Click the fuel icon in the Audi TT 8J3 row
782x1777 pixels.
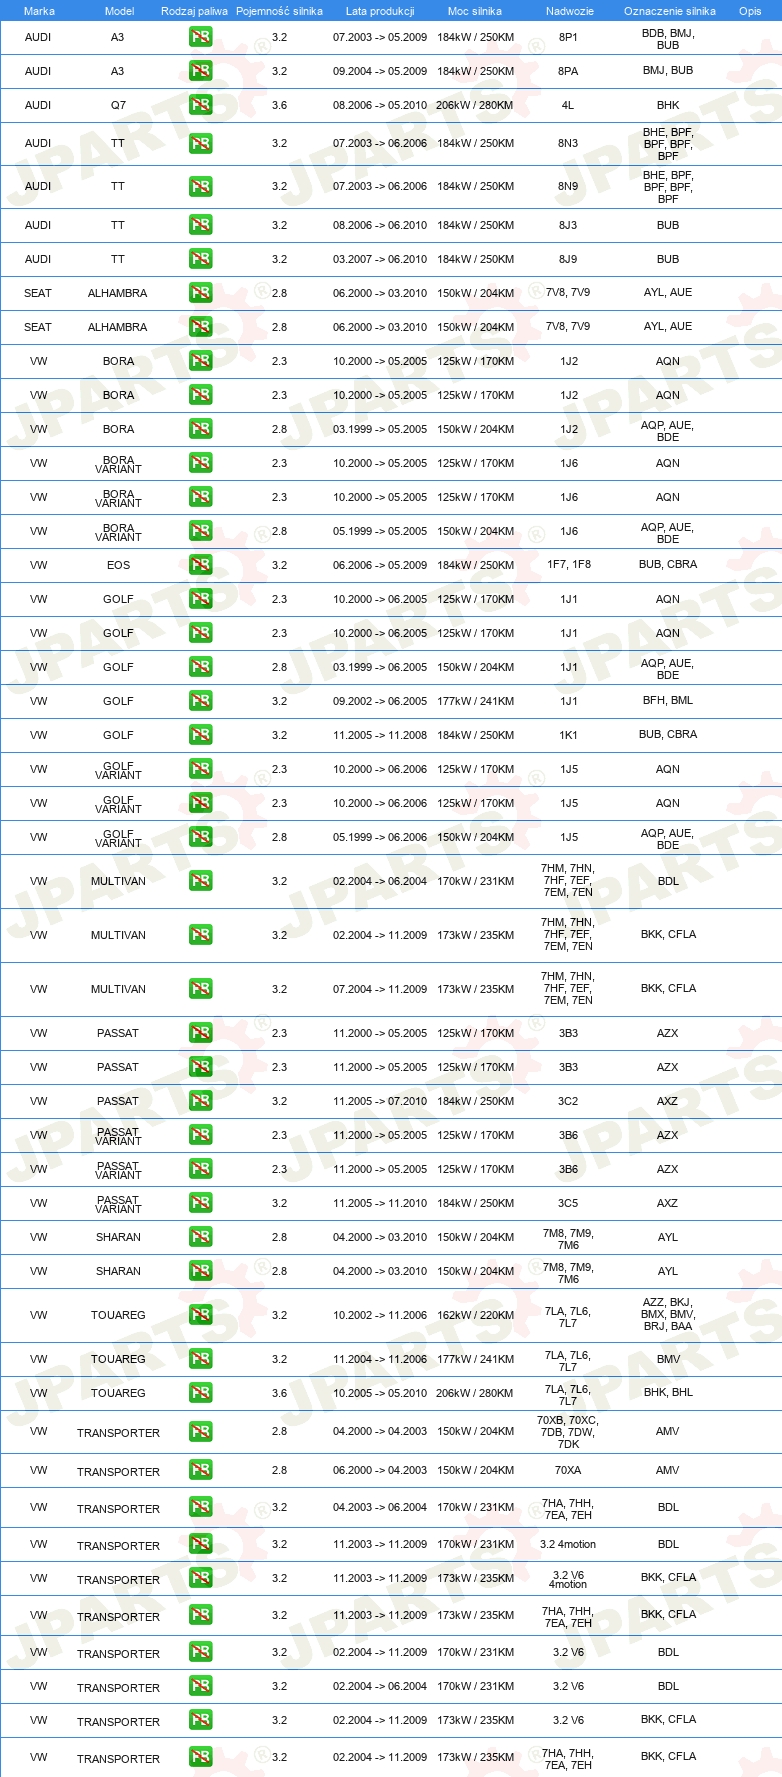[200, 225]
